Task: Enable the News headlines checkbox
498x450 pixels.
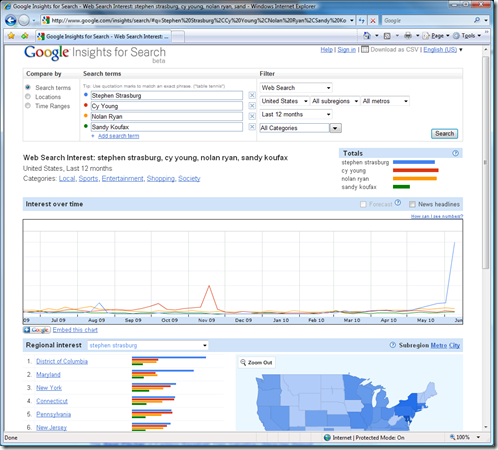Action: coord(412,204)
